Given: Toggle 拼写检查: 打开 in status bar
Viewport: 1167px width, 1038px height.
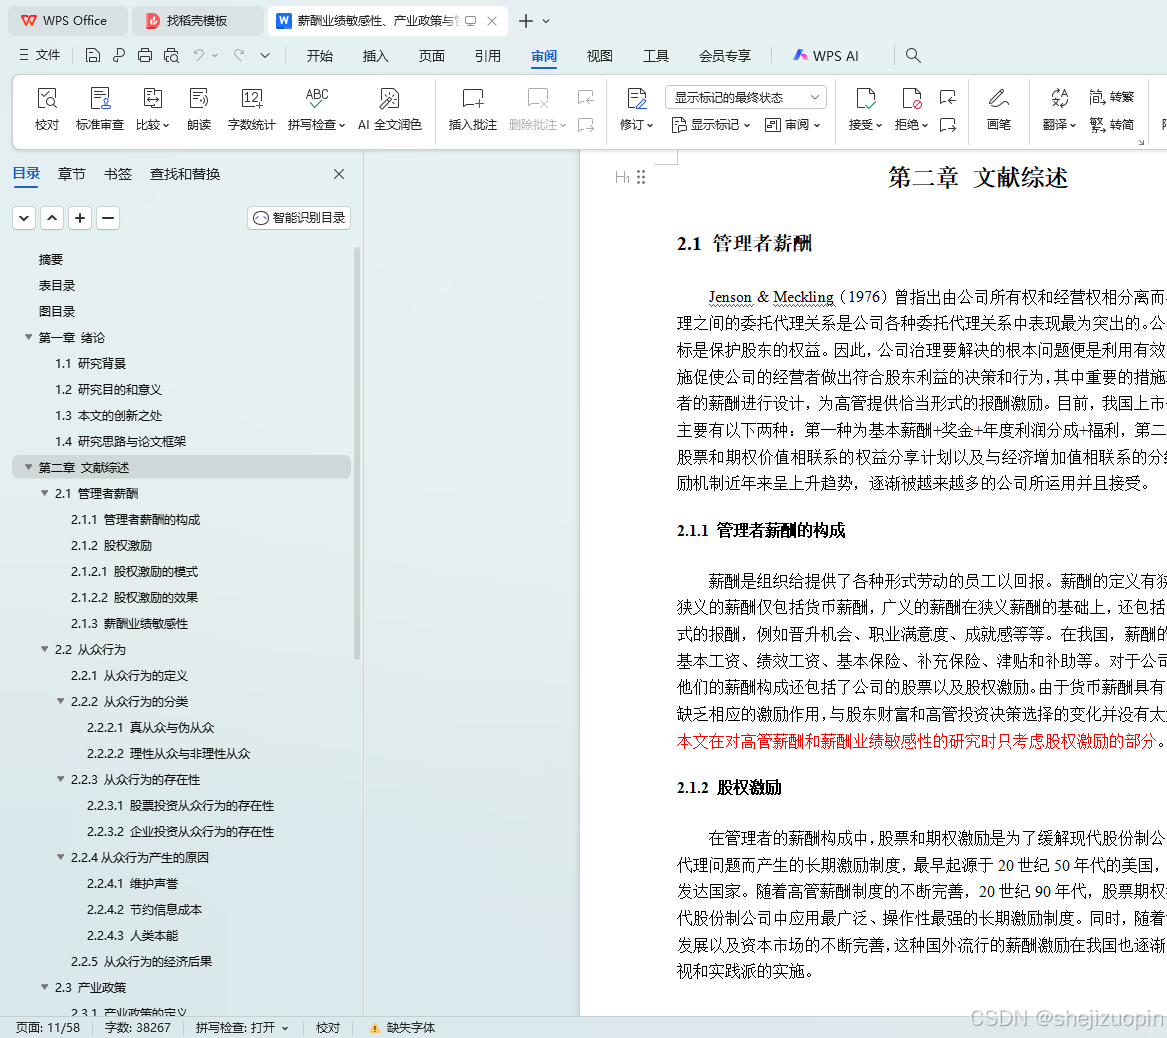Looking at the screenshot, I should click(x=242, y=1028).
